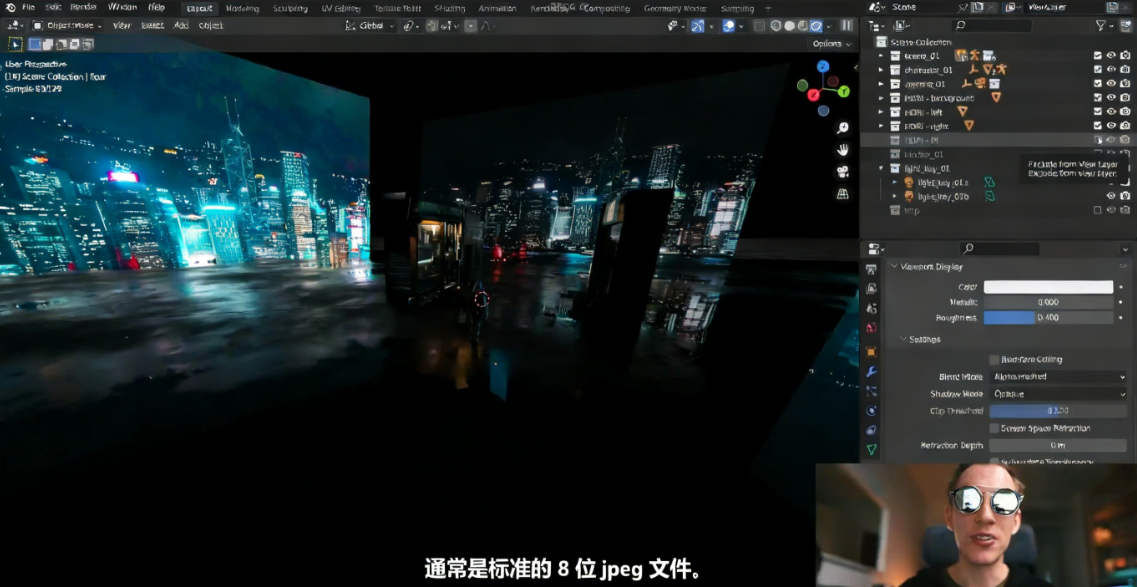Click the move hand icon in viewport
The image size is (1137, 587).
pos(841,150)
